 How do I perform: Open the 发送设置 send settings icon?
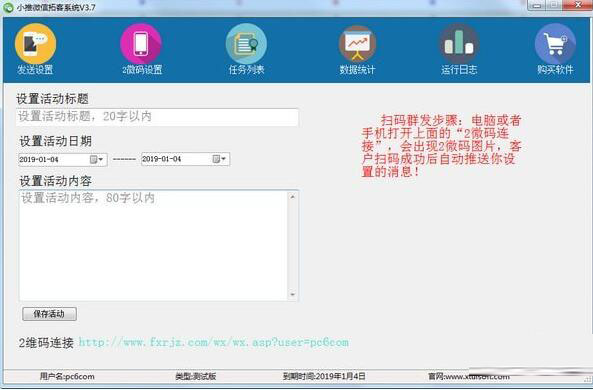pyautogui.click(x=36, y=44)
